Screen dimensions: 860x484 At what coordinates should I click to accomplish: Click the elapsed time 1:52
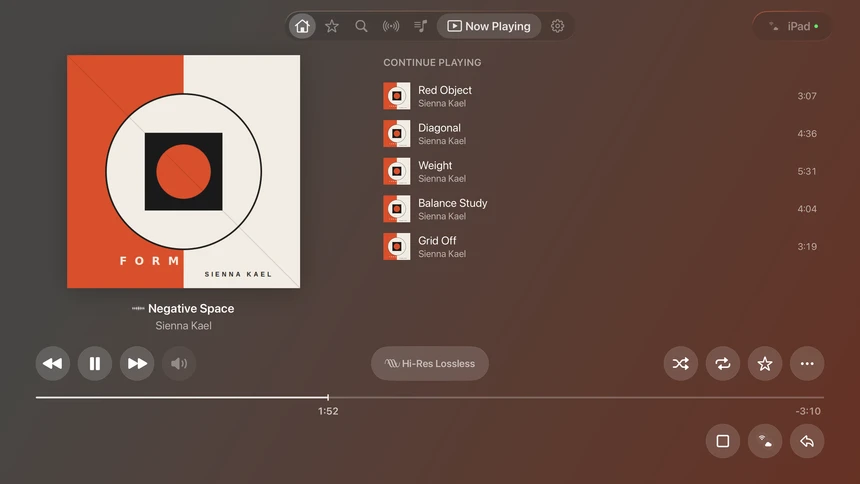(328, 411)
